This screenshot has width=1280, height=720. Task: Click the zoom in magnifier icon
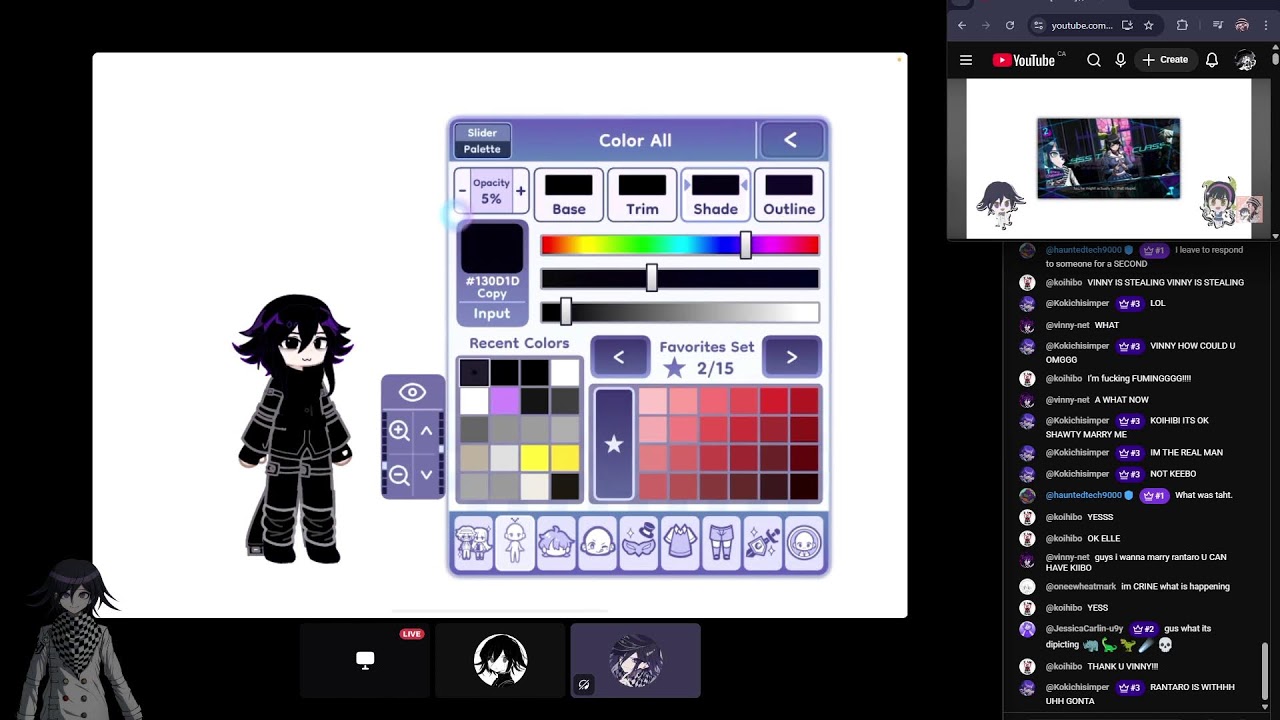[399, 431]
